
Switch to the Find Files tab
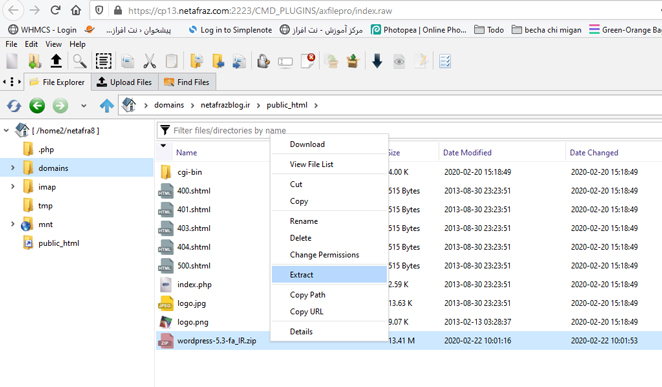[x=187, y=82]
